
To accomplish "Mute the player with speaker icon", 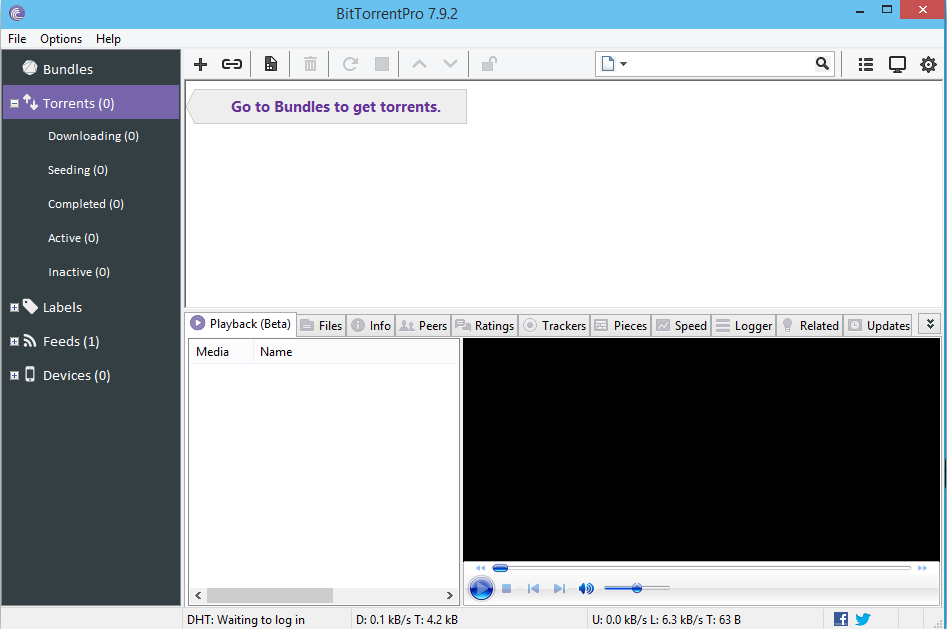I will [x=586, y=588].
